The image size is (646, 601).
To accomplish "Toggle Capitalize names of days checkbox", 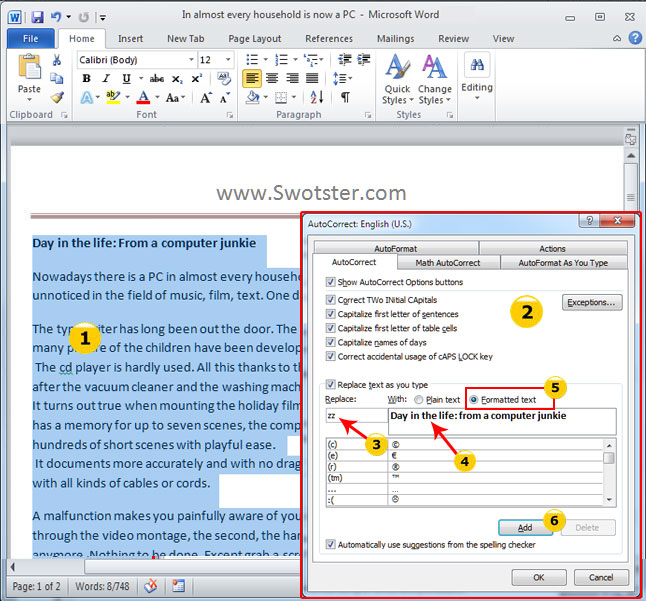I will click(330, 342).
